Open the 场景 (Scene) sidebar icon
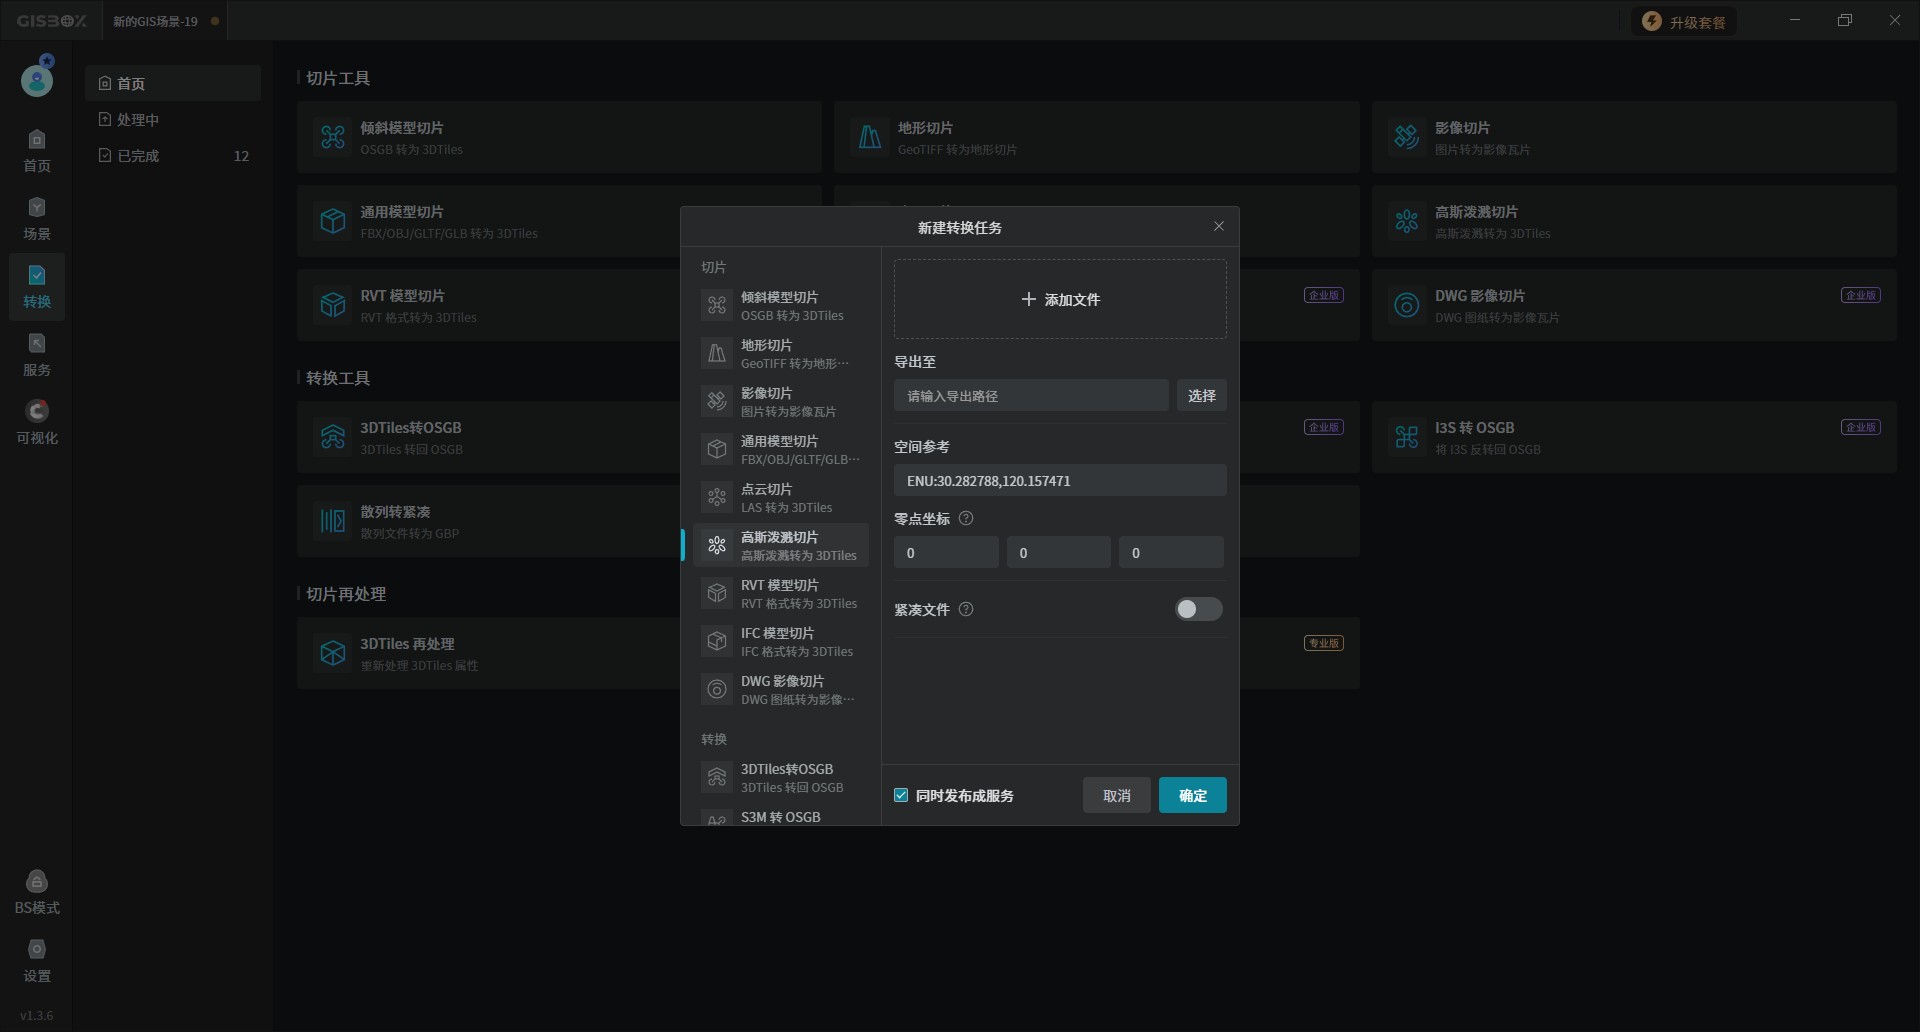The height and width of the screenshot is (1032, 1920). [x=37, y=218]
